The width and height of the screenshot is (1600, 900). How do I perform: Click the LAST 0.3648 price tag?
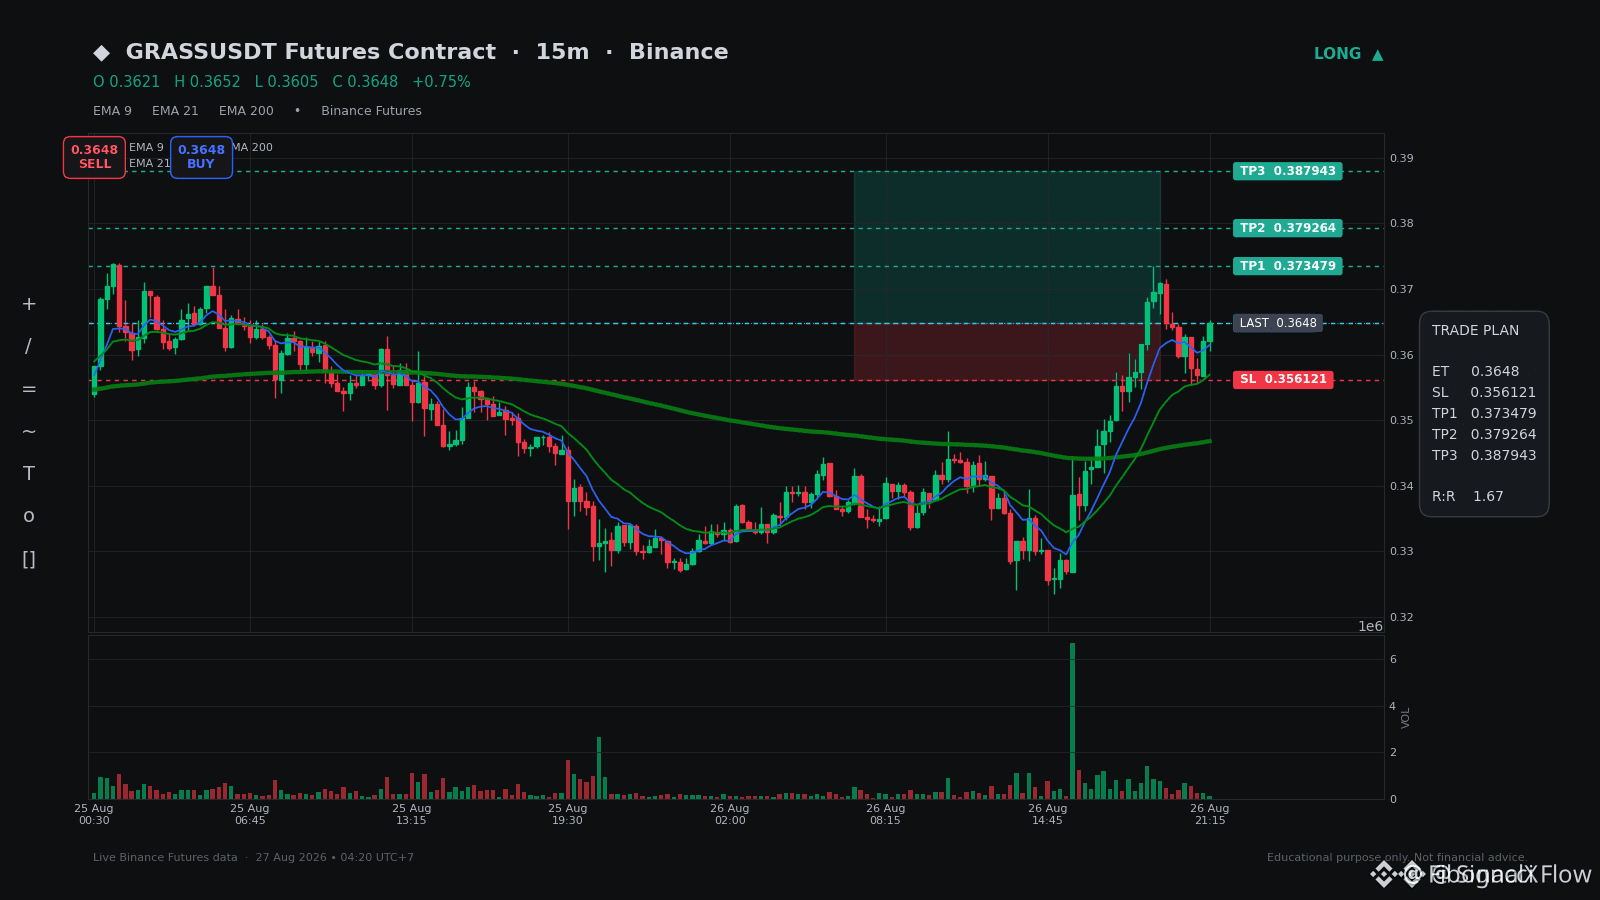pos(1278,323)
